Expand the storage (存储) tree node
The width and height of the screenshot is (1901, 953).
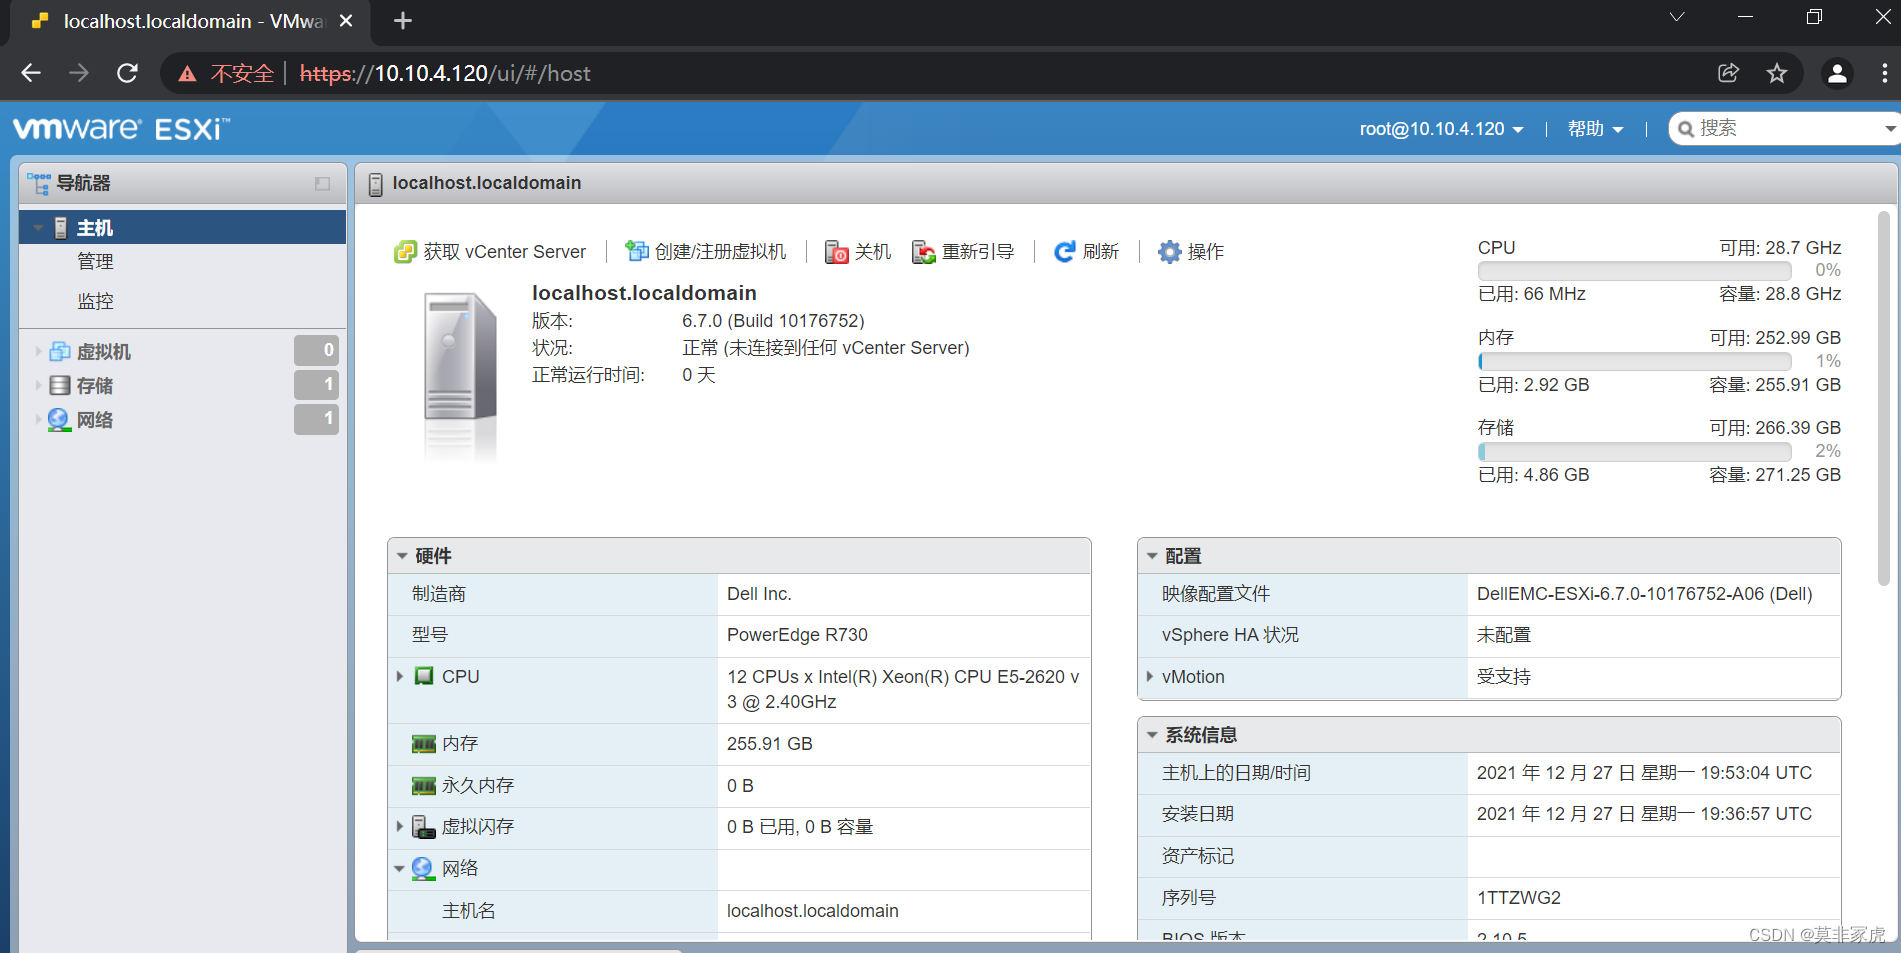click(x=38, y=385)
